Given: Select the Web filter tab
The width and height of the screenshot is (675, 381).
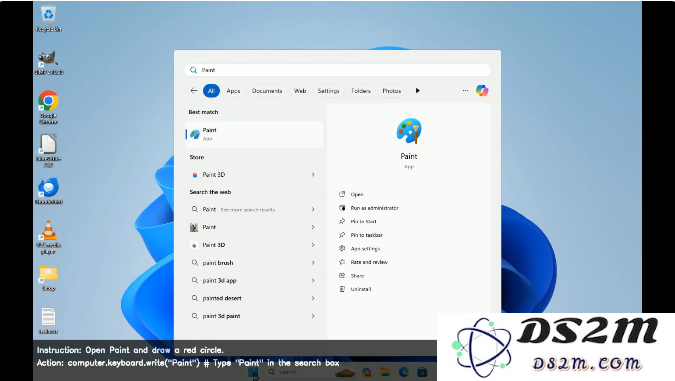Looking at the screenshot, I should click(300, 91).
